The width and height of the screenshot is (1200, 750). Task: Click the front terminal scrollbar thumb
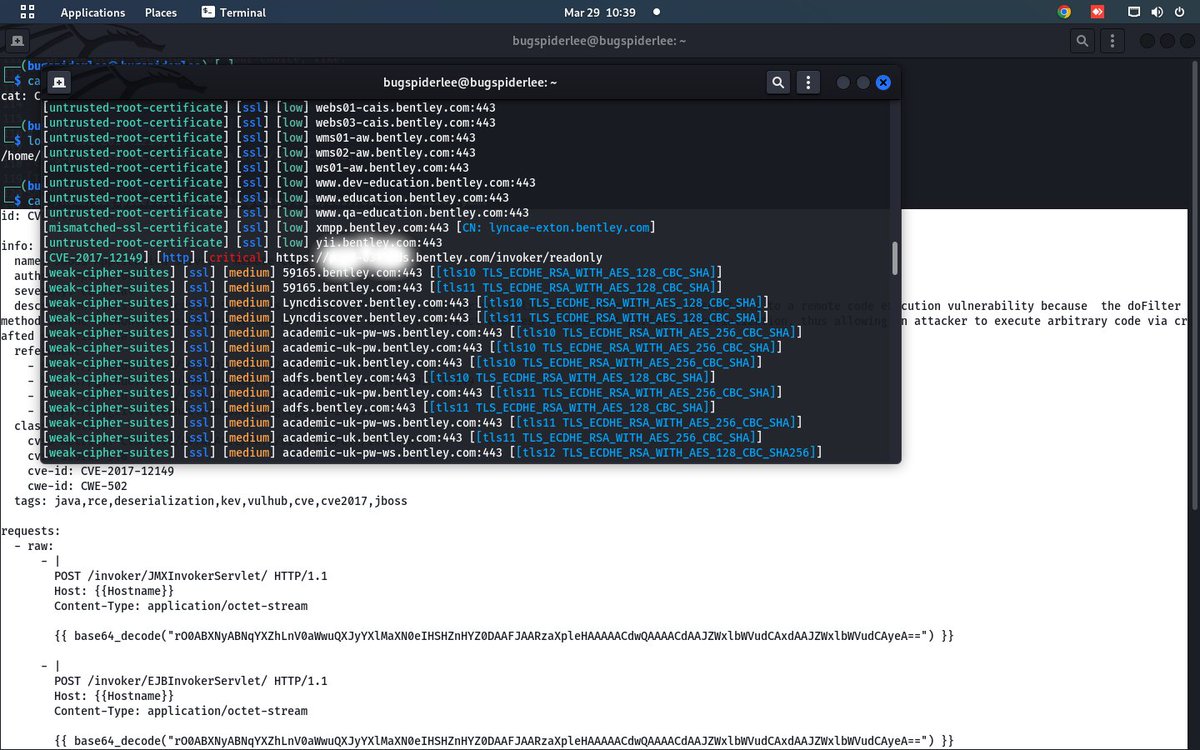[896, 257]
